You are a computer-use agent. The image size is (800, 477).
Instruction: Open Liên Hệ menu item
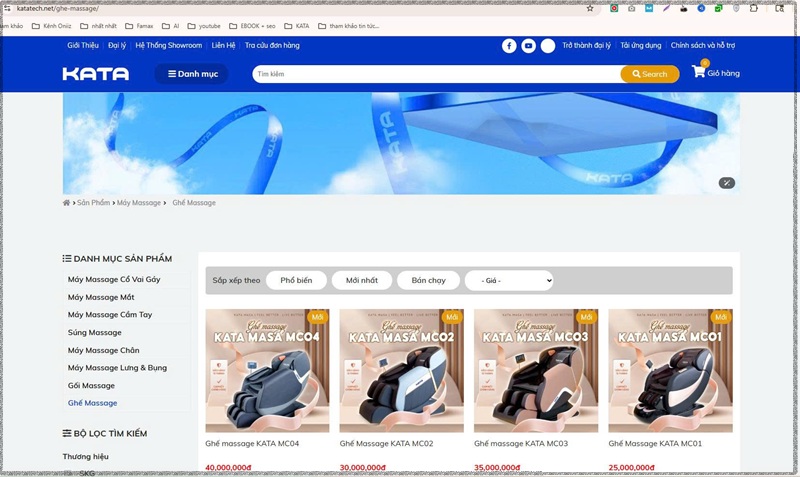(223, 45)
